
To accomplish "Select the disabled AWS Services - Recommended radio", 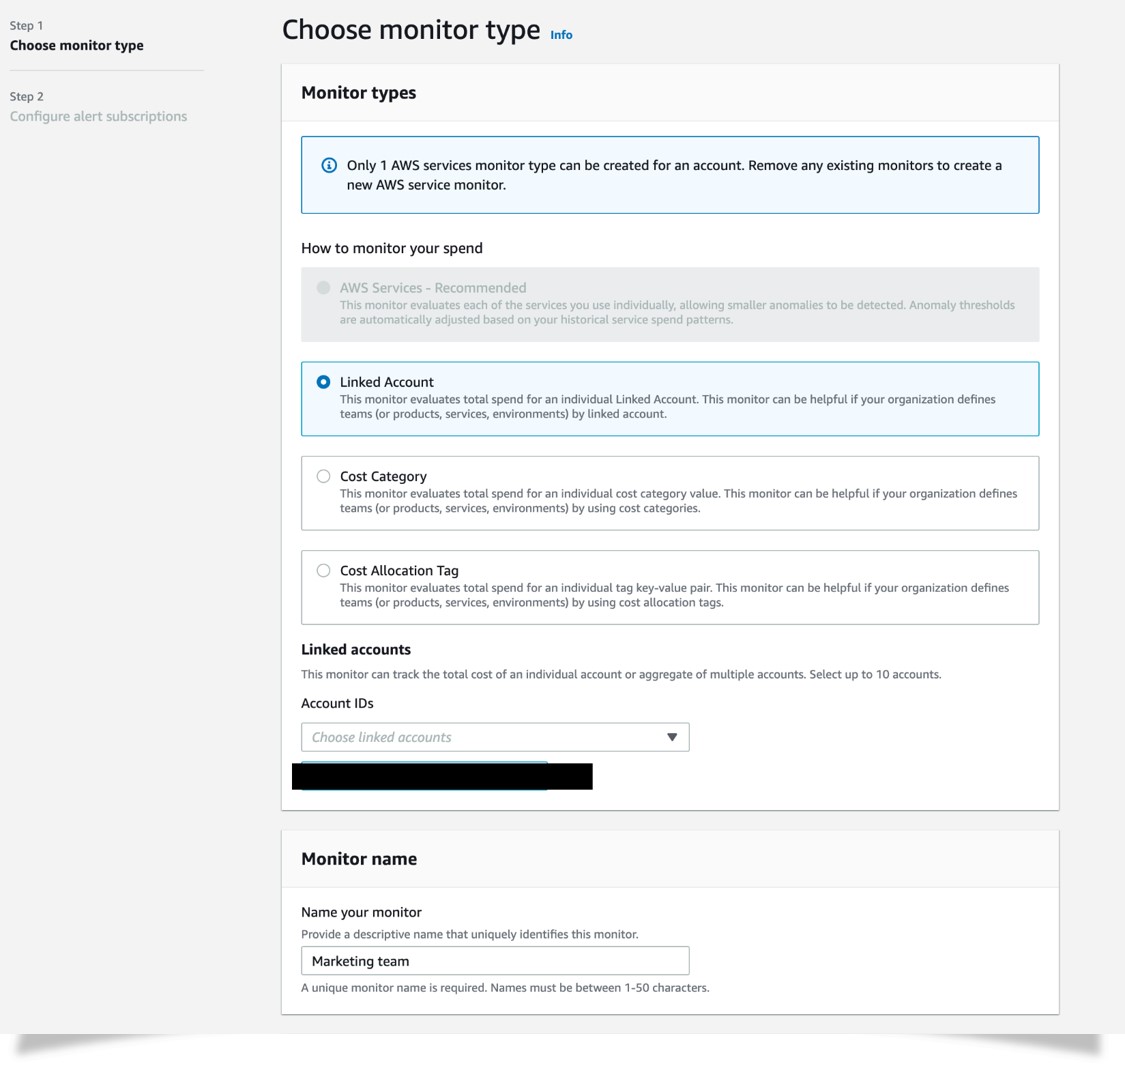I will 324,288.
